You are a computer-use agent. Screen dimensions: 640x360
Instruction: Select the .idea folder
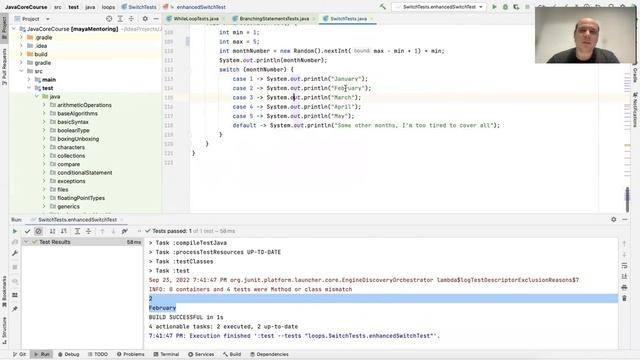[41, 46]
